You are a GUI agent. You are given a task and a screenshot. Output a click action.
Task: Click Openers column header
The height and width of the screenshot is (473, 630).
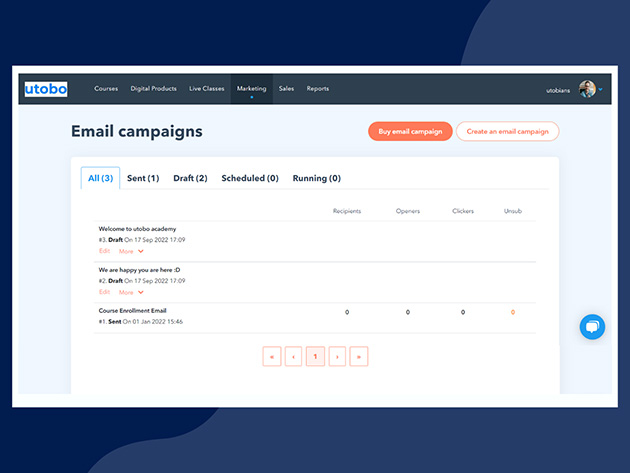click(x=408, y=211)
